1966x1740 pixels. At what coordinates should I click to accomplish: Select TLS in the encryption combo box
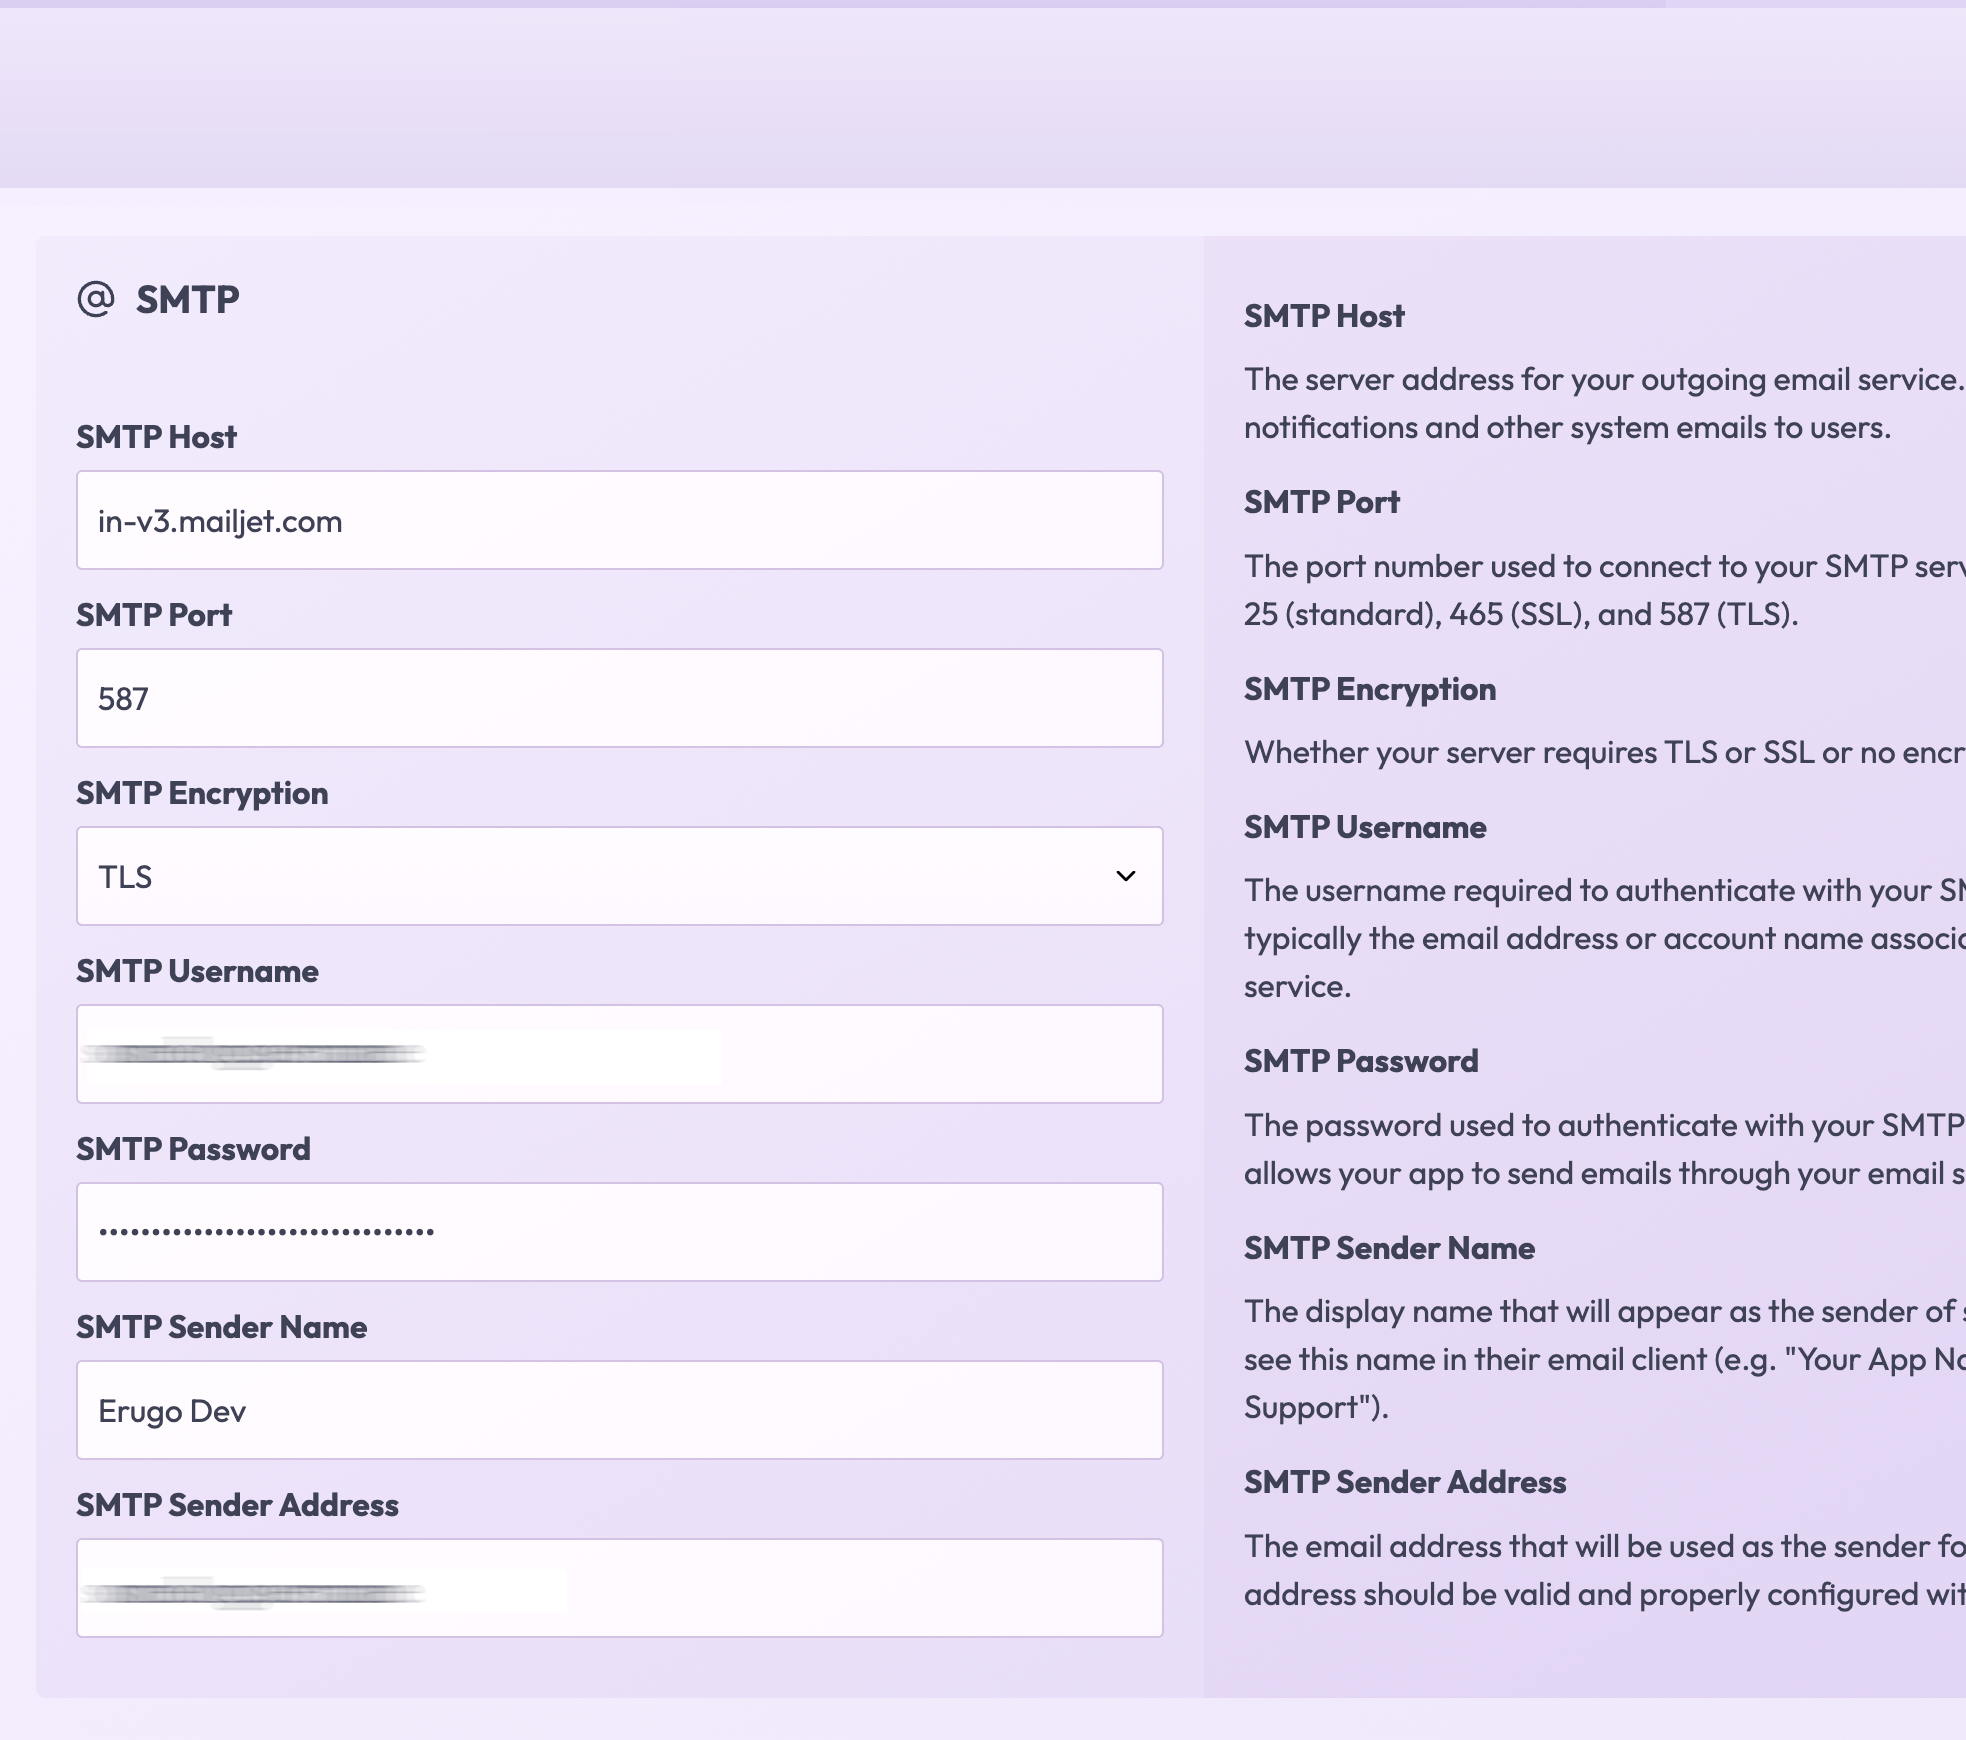click(620, 877)
